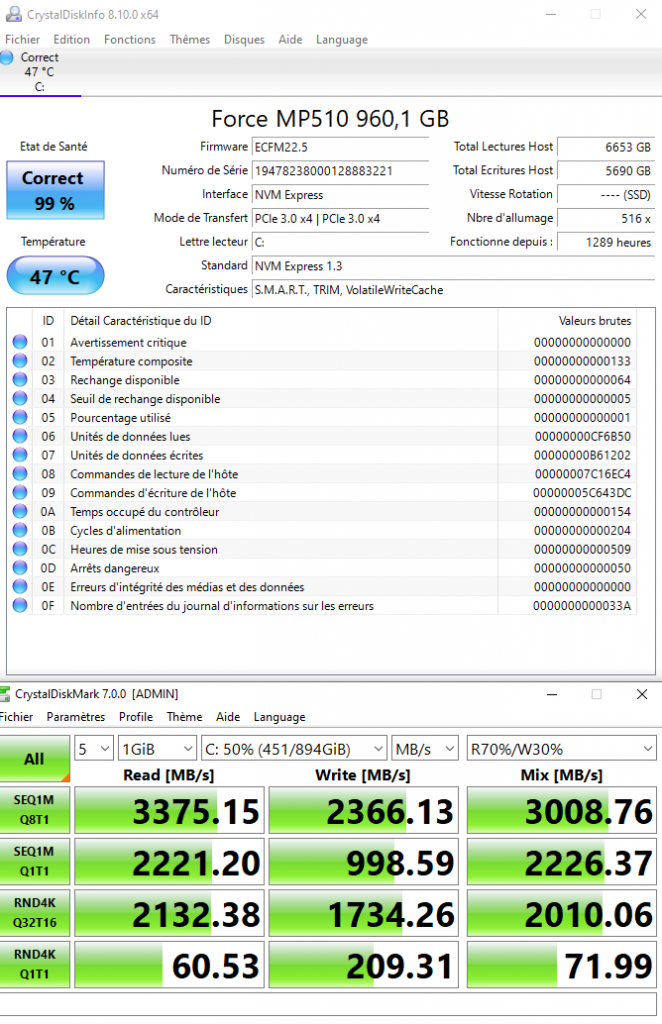Click the Mode de Transfert field
The height and width of the screenshot is (1024, 662).
340,218
